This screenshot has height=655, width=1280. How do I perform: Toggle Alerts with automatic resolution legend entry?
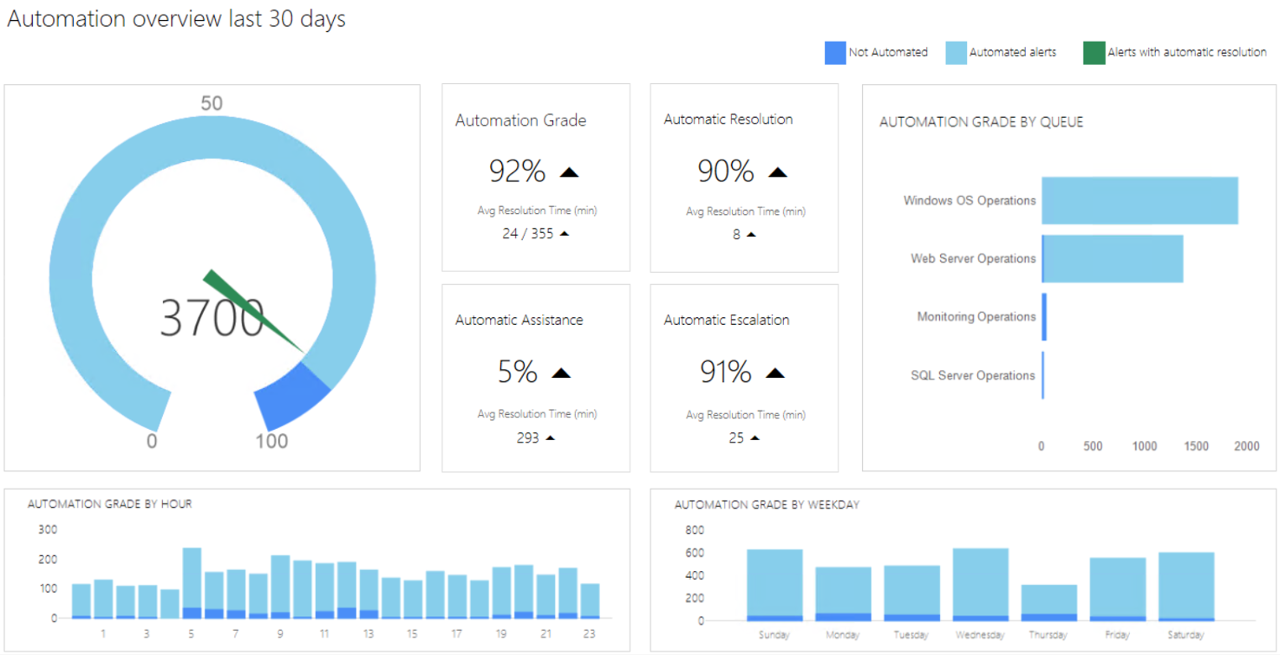coord(1174,53)
